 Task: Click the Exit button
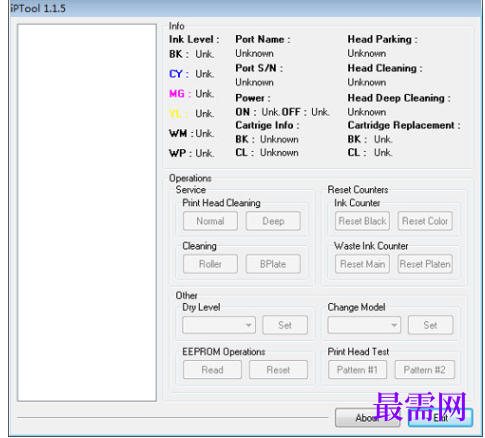point(440,418)
